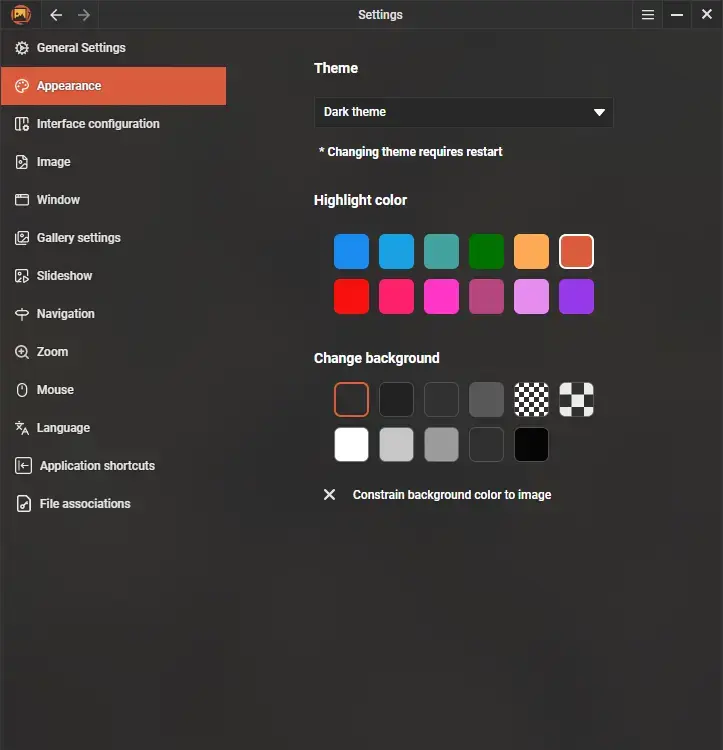
Task: Open the hamburger menu in title bar
Action: click(x=648, y=15)
